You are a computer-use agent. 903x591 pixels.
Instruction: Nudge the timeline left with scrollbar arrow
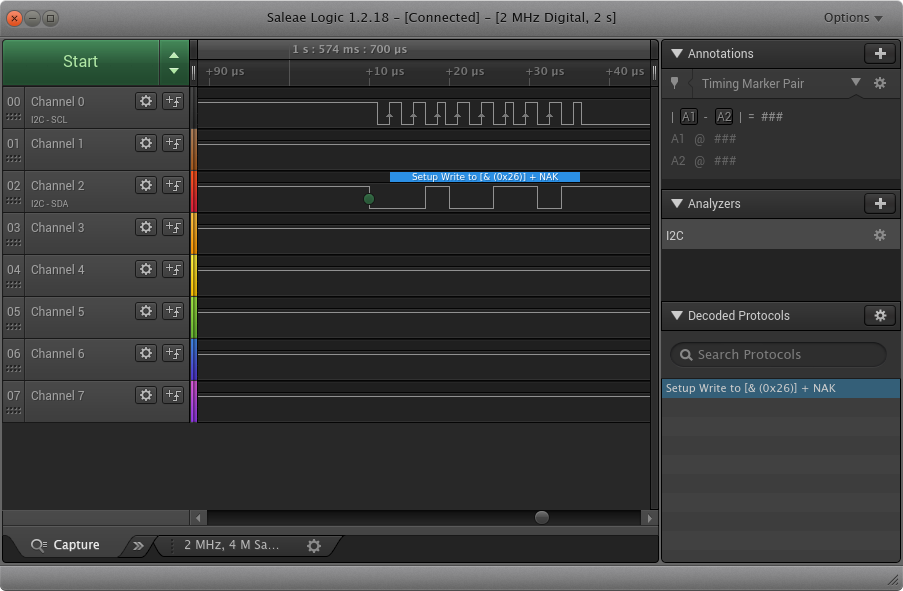point(198,518)
